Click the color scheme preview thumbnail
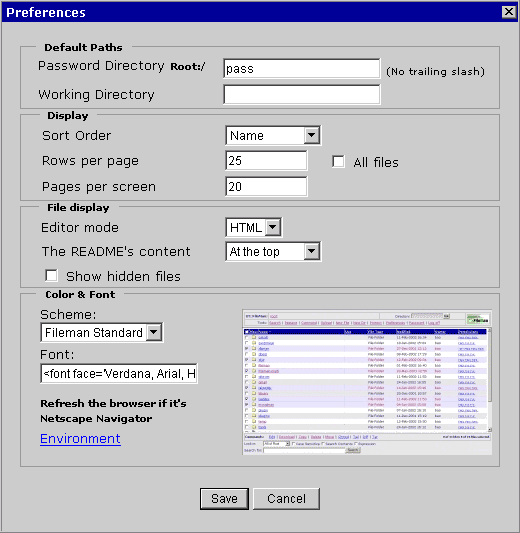This screenshot has height=533, width=520. (367, 382)
